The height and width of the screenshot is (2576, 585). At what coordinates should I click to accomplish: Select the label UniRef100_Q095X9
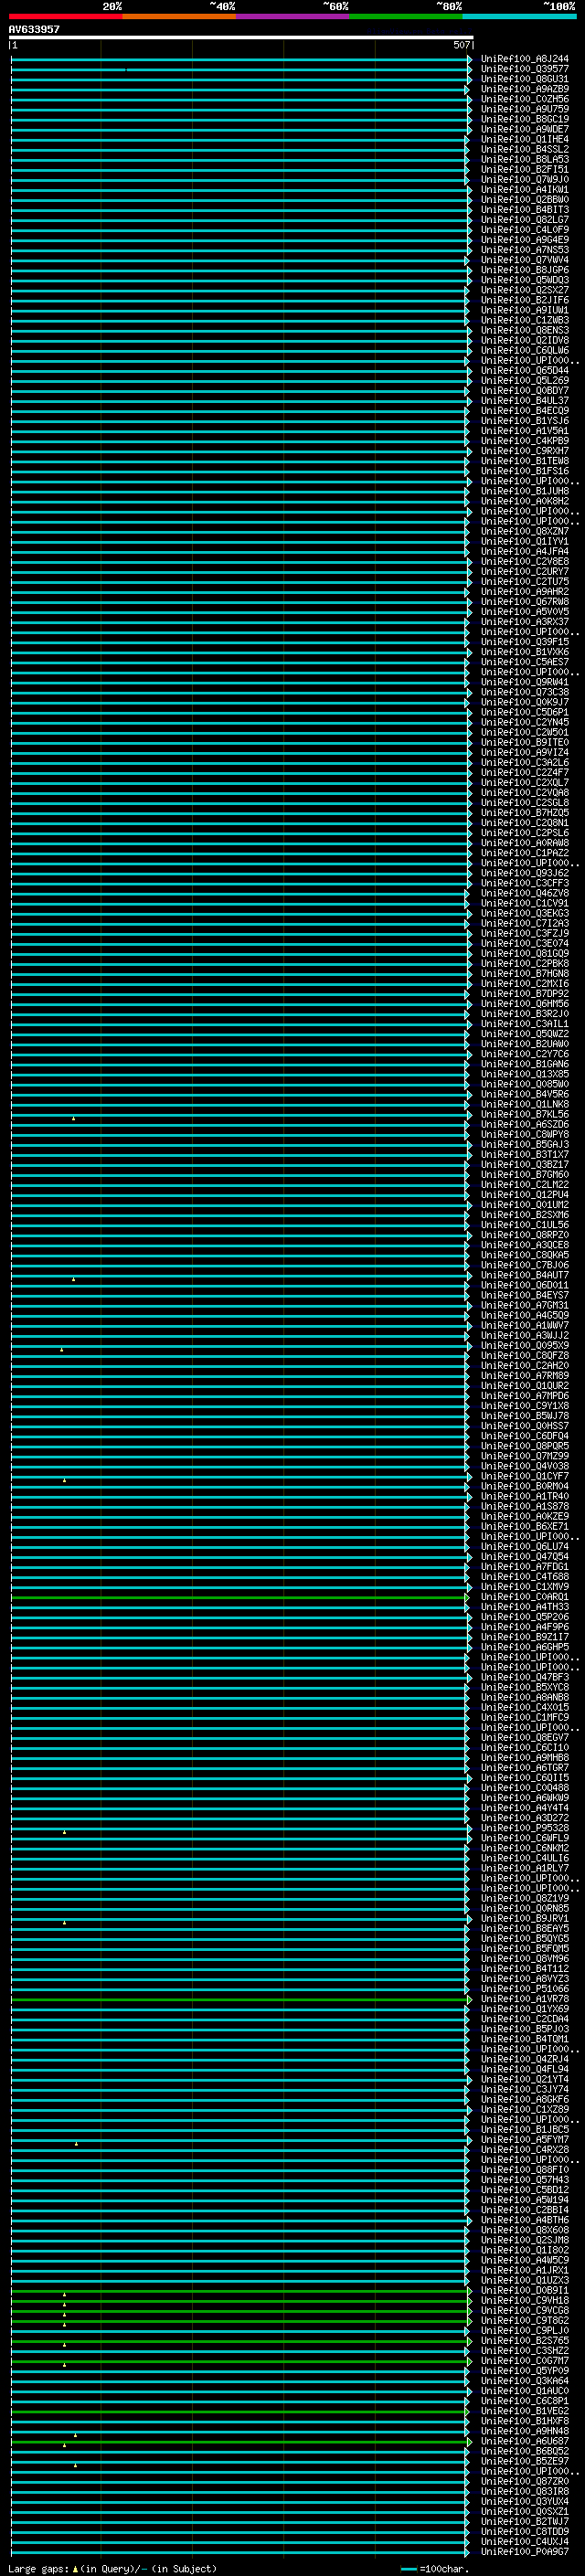pyautogui.click(x=525, y=1346)
